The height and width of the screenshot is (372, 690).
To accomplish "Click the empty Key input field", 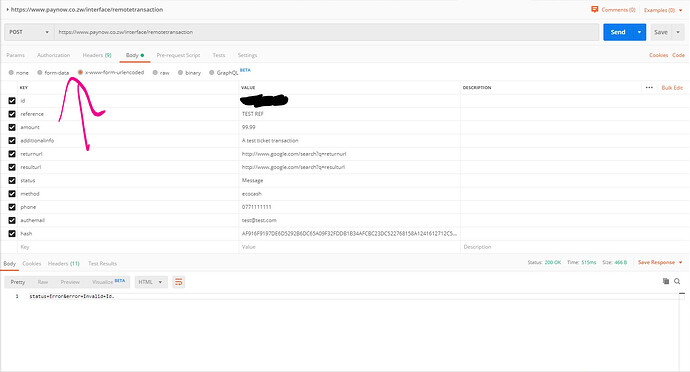I will tap(128, 247).
